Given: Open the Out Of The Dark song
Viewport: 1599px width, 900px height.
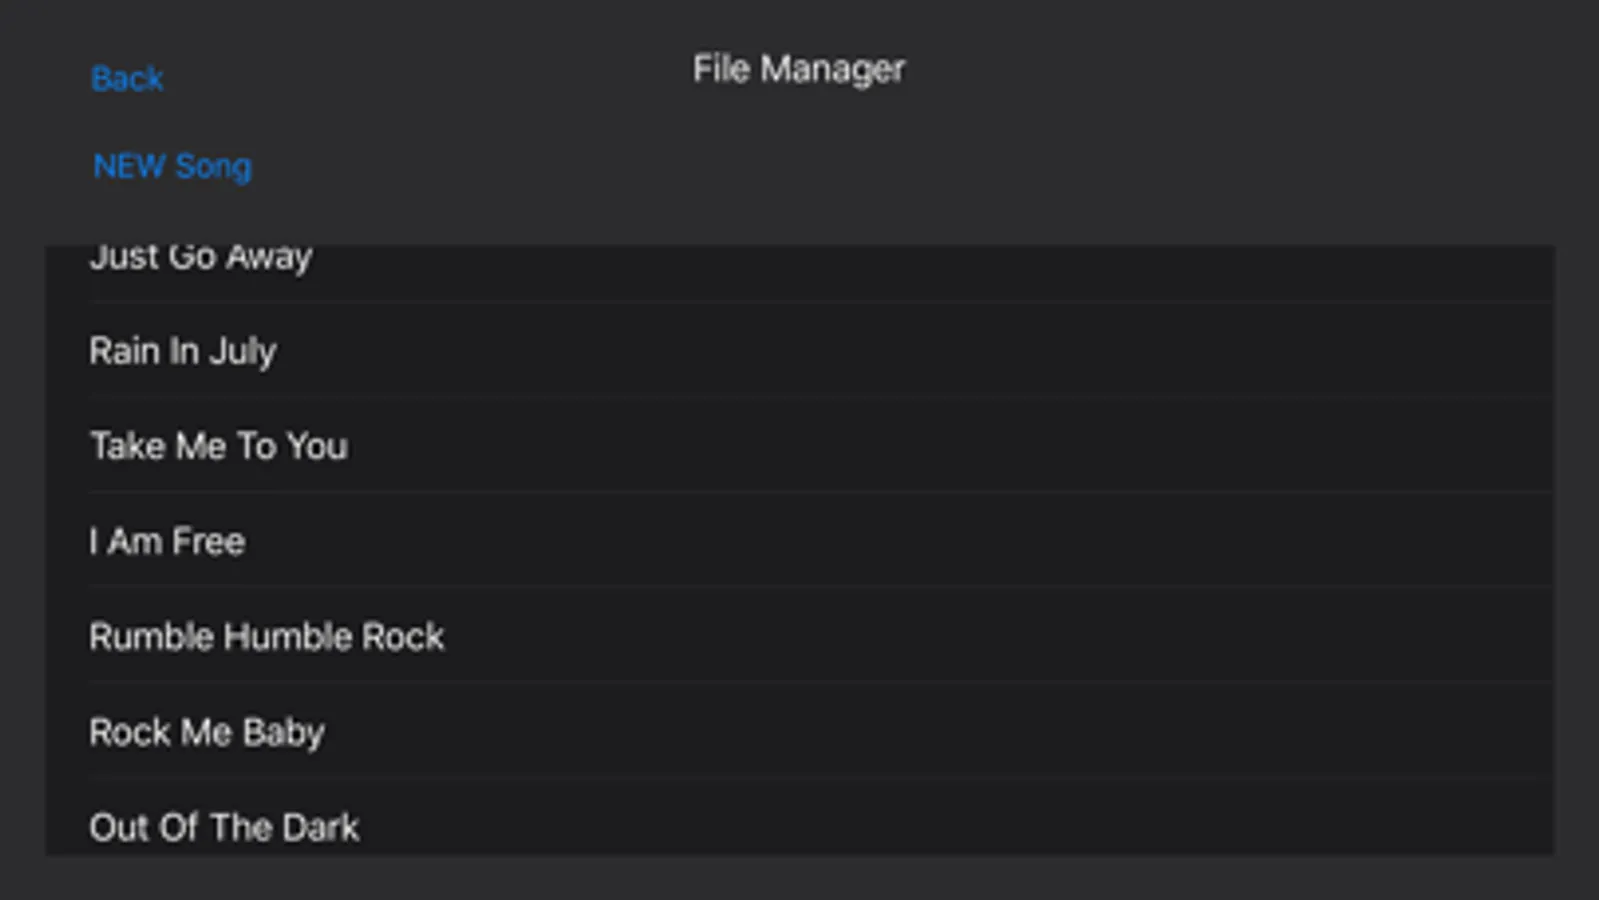Looking at the screenshot, I should pos(224,827).
